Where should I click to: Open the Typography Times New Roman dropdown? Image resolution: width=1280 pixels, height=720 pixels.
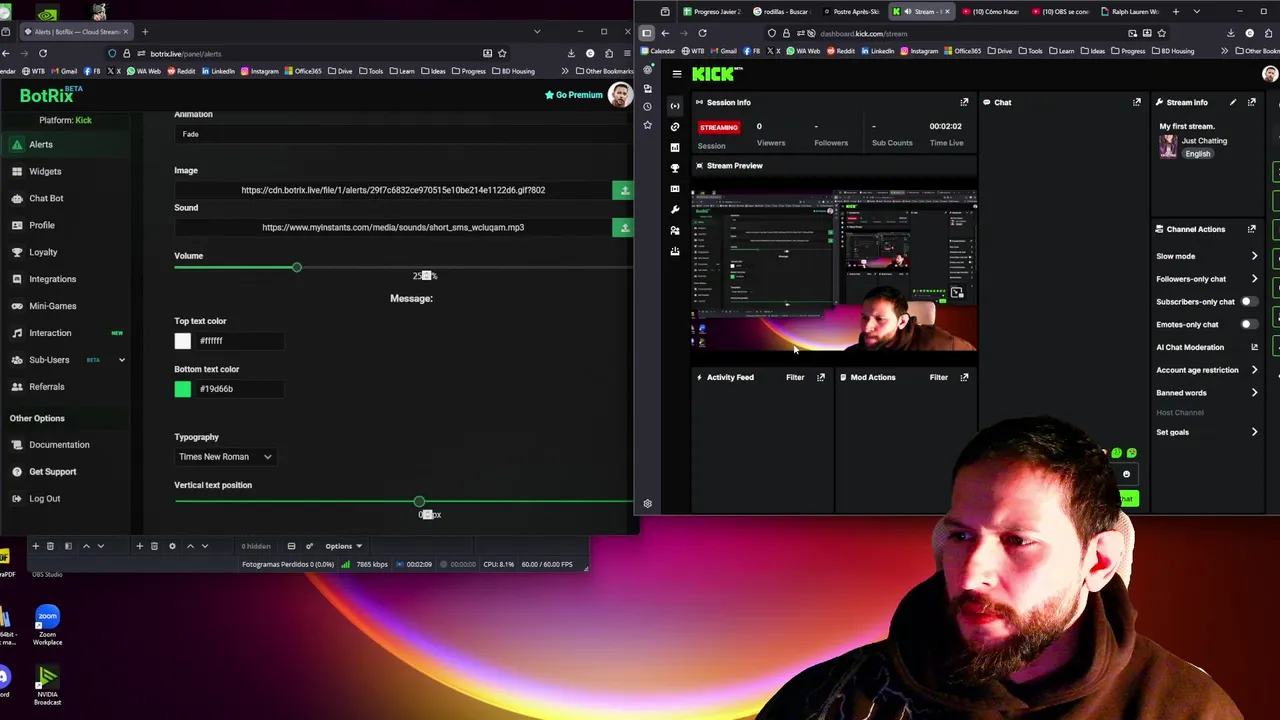tap(225, 457)
